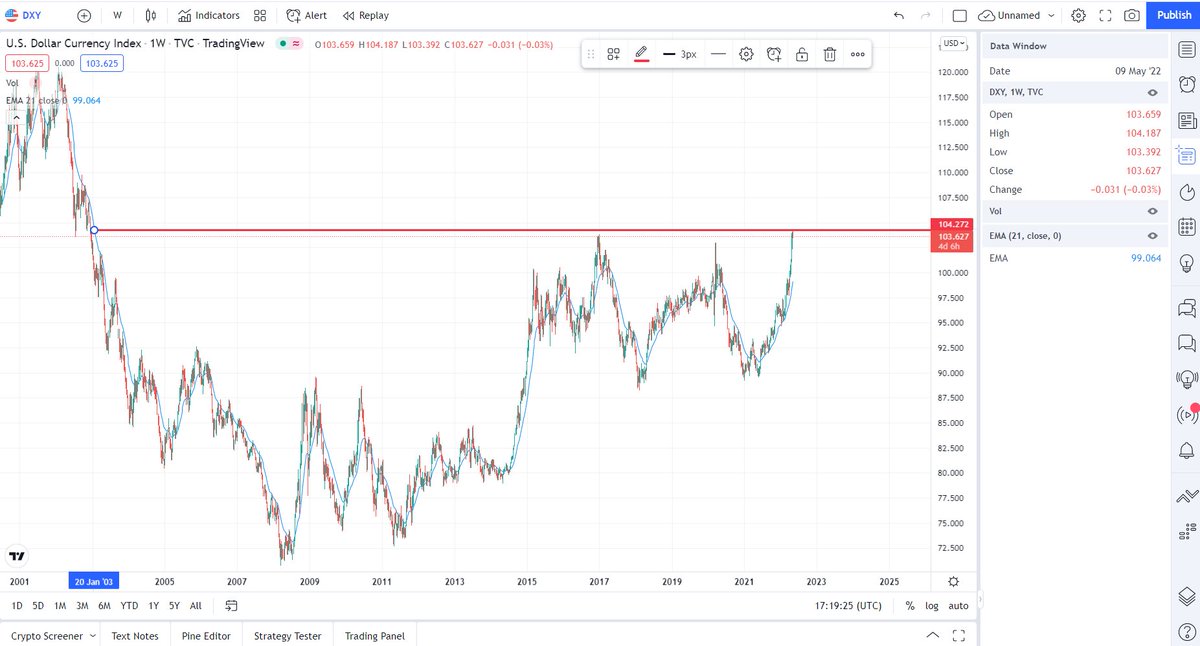Open News panel in right sidebar

(1186, 121)
